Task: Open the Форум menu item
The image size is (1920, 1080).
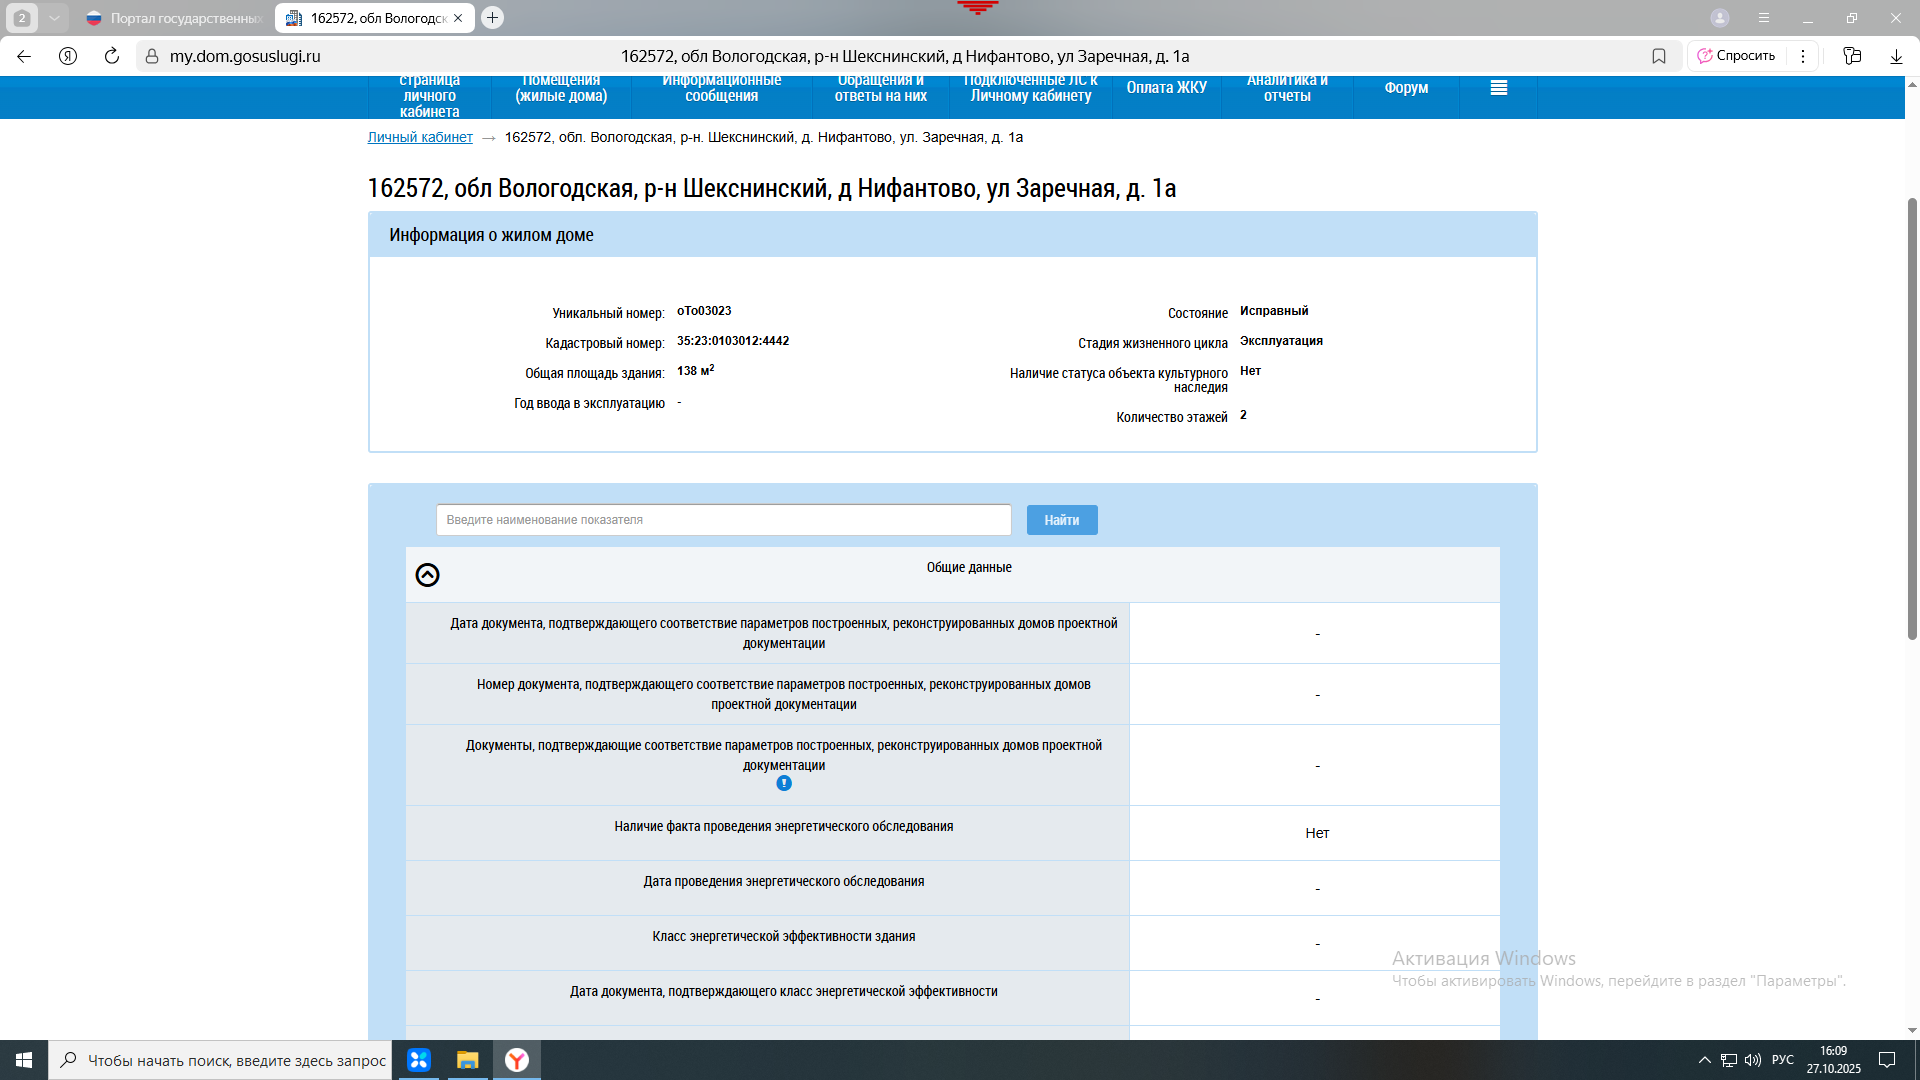Action: click(x=1406, y=88)
